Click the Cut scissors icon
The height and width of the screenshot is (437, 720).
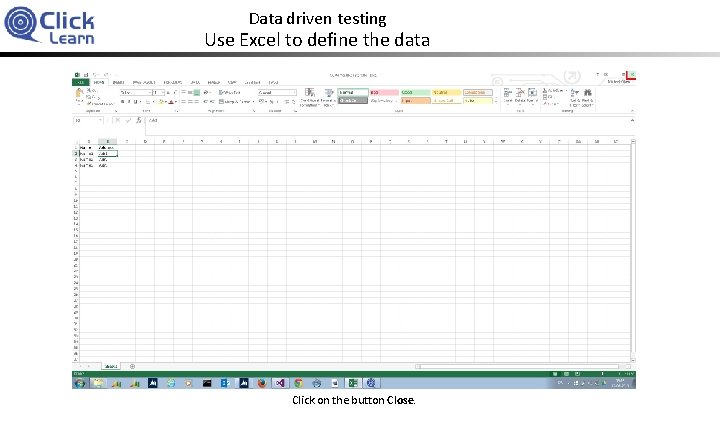tap(89, 91)
